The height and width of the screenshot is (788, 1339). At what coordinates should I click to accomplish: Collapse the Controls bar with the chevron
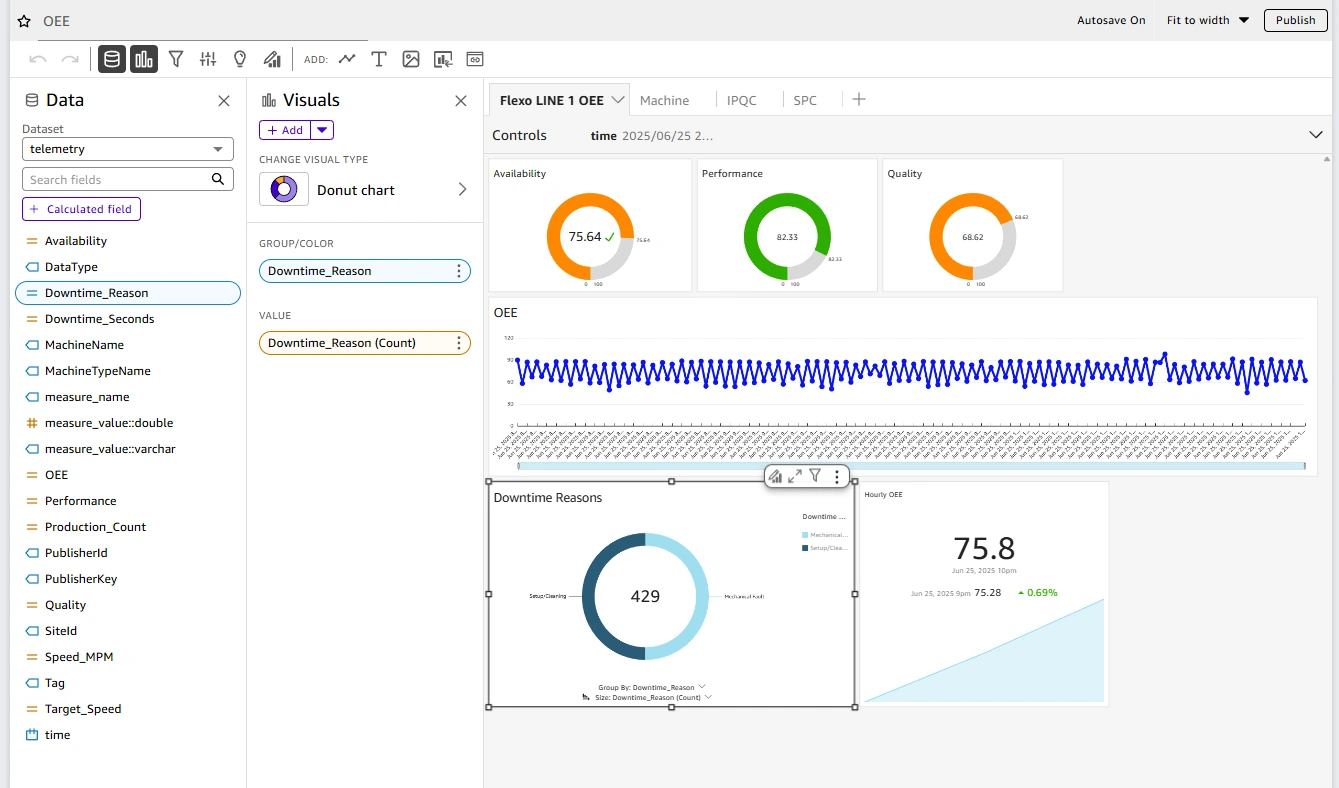coord(1317,135)
